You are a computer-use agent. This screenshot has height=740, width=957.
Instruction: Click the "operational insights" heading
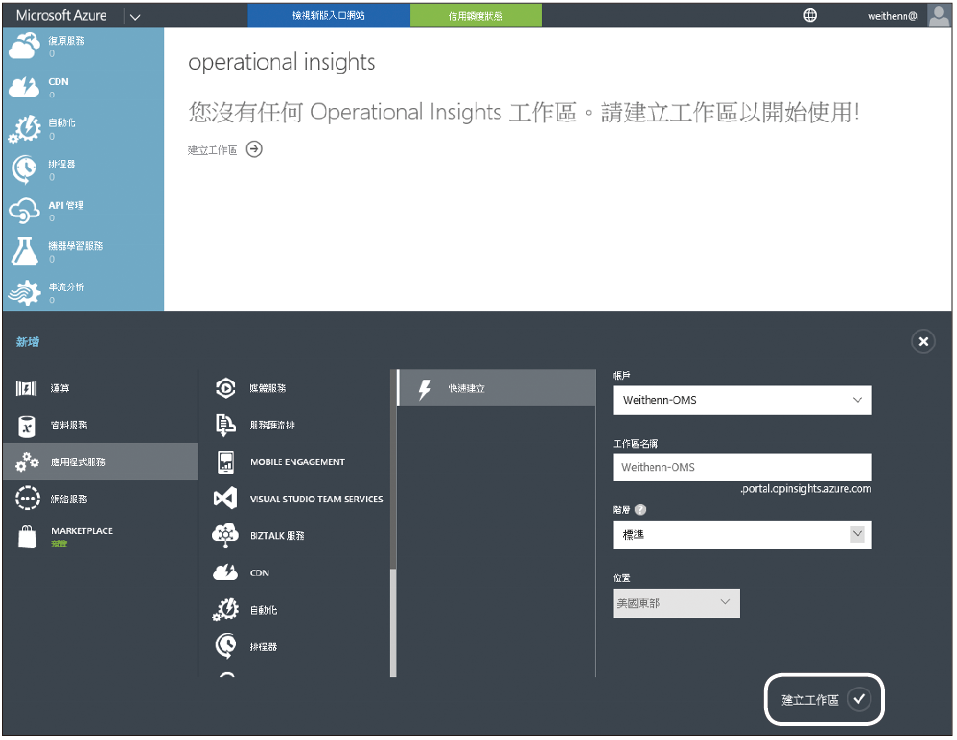[x=281, y=62]
